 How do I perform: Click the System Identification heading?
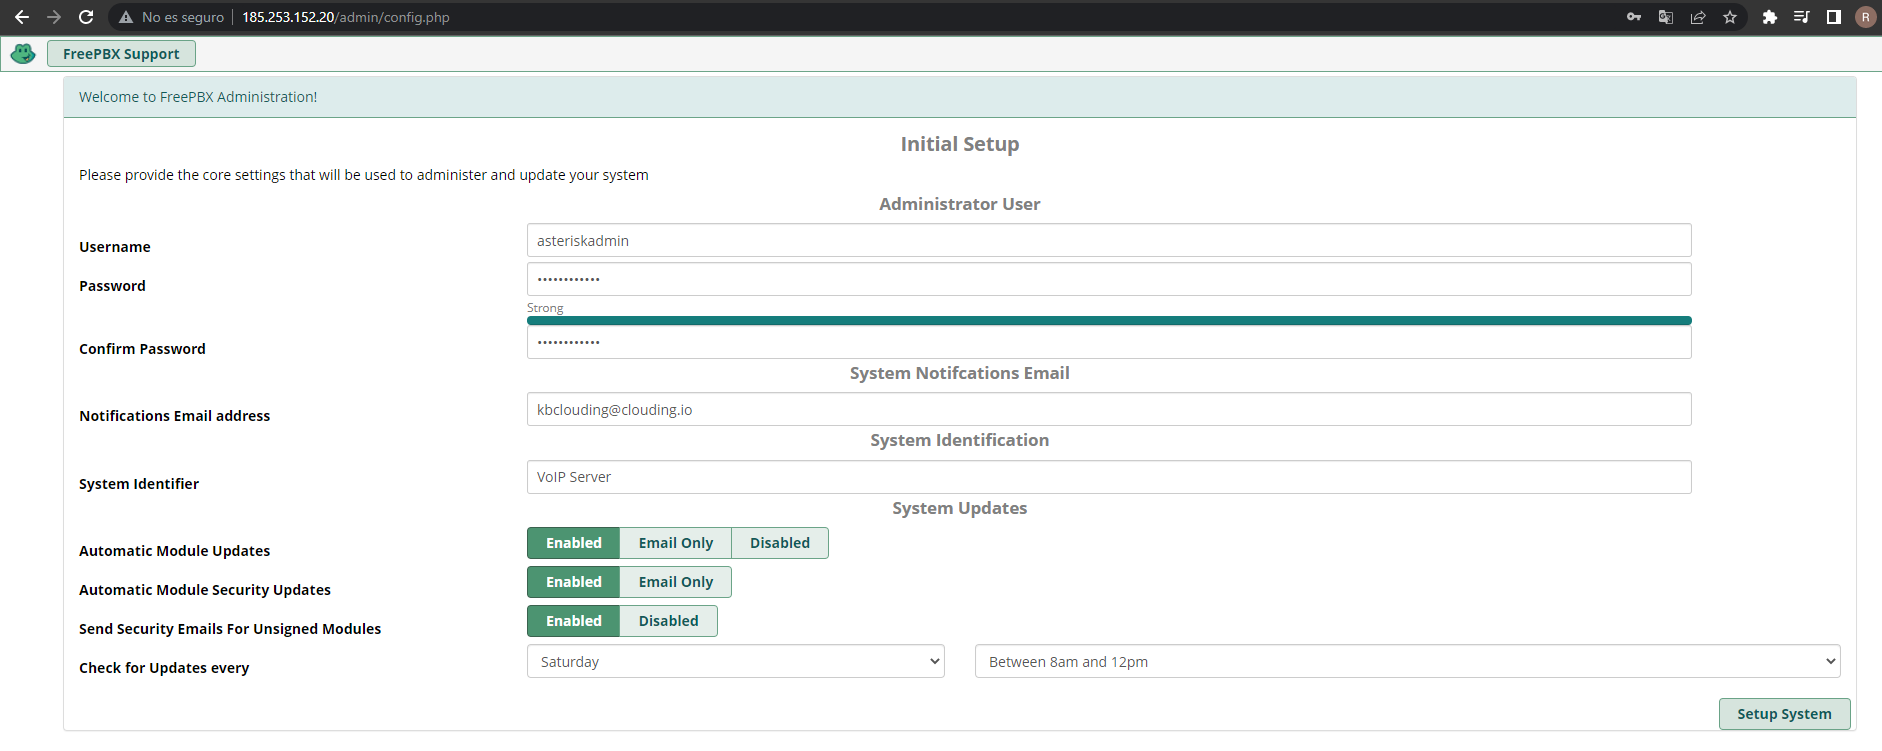pyautogui.click(x=960, y=440)
